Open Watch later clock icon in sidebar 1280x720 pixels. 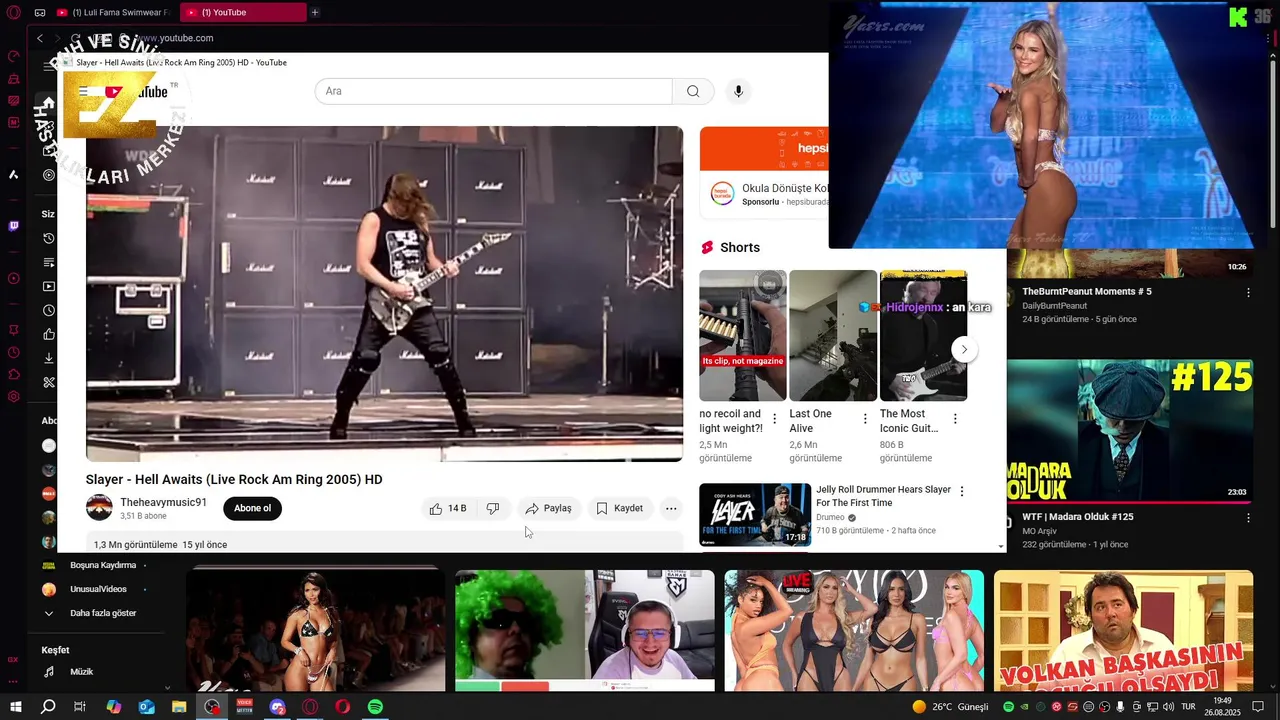tap(49, 310)
